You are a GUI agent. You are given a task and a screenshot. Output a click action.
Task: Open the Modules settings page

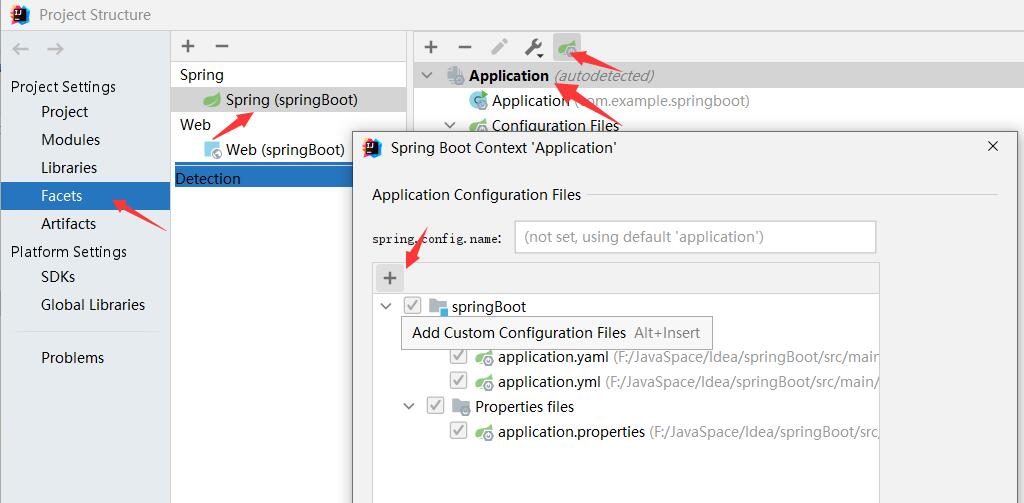click(70, 140)
